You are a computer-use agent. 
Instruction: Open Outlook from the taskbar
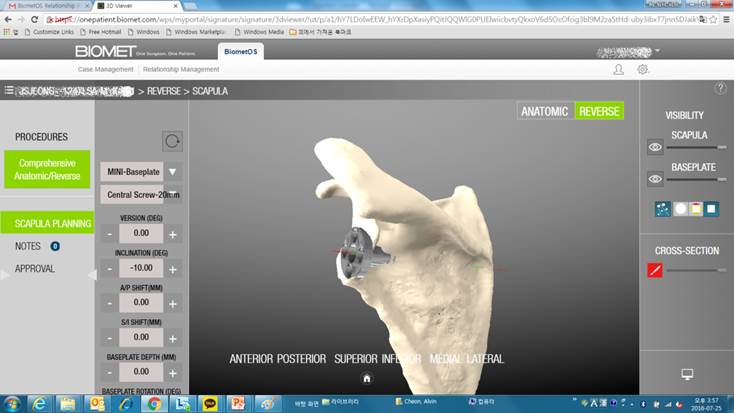tap(97, 404)
